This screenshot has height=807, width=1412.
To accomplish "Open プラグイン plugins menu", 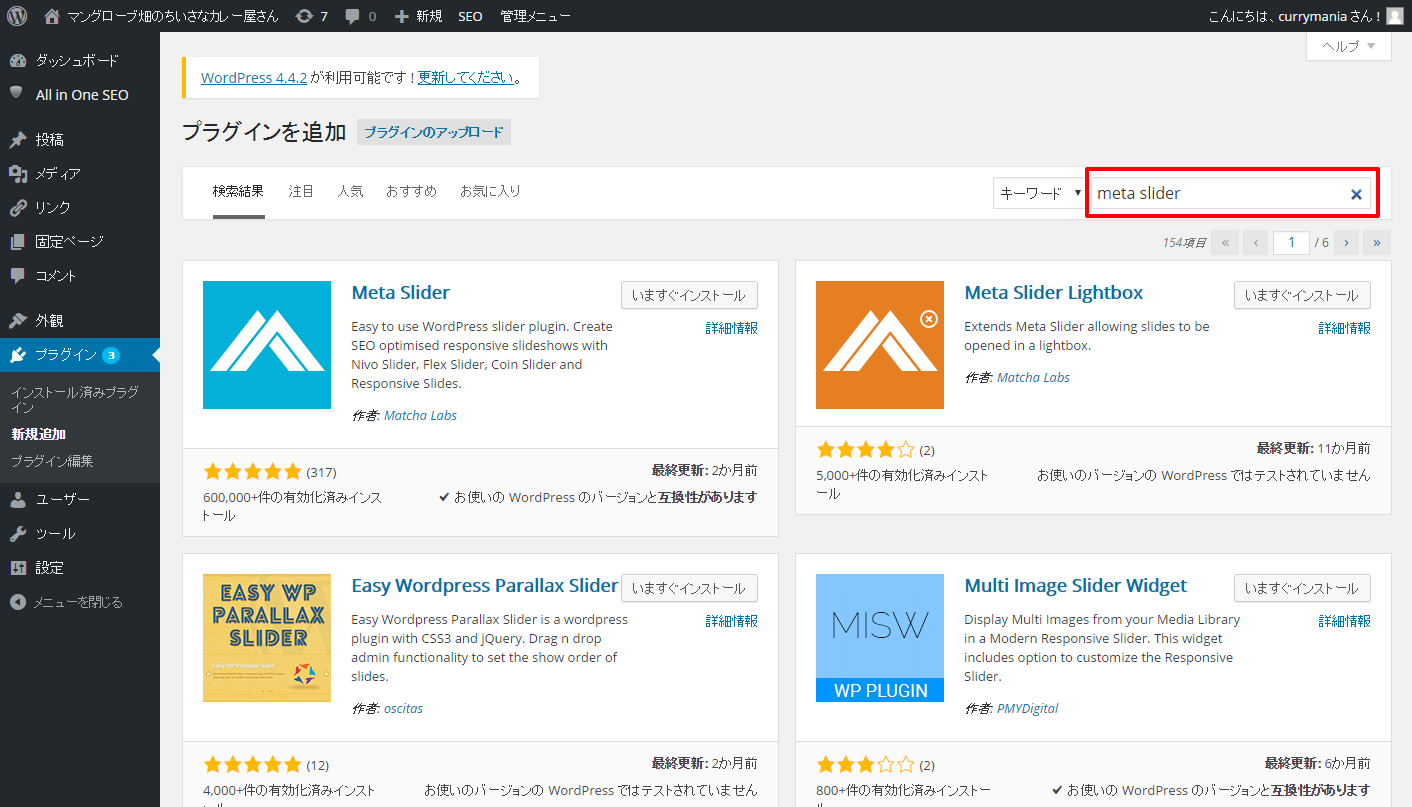I will coord(80,355).
